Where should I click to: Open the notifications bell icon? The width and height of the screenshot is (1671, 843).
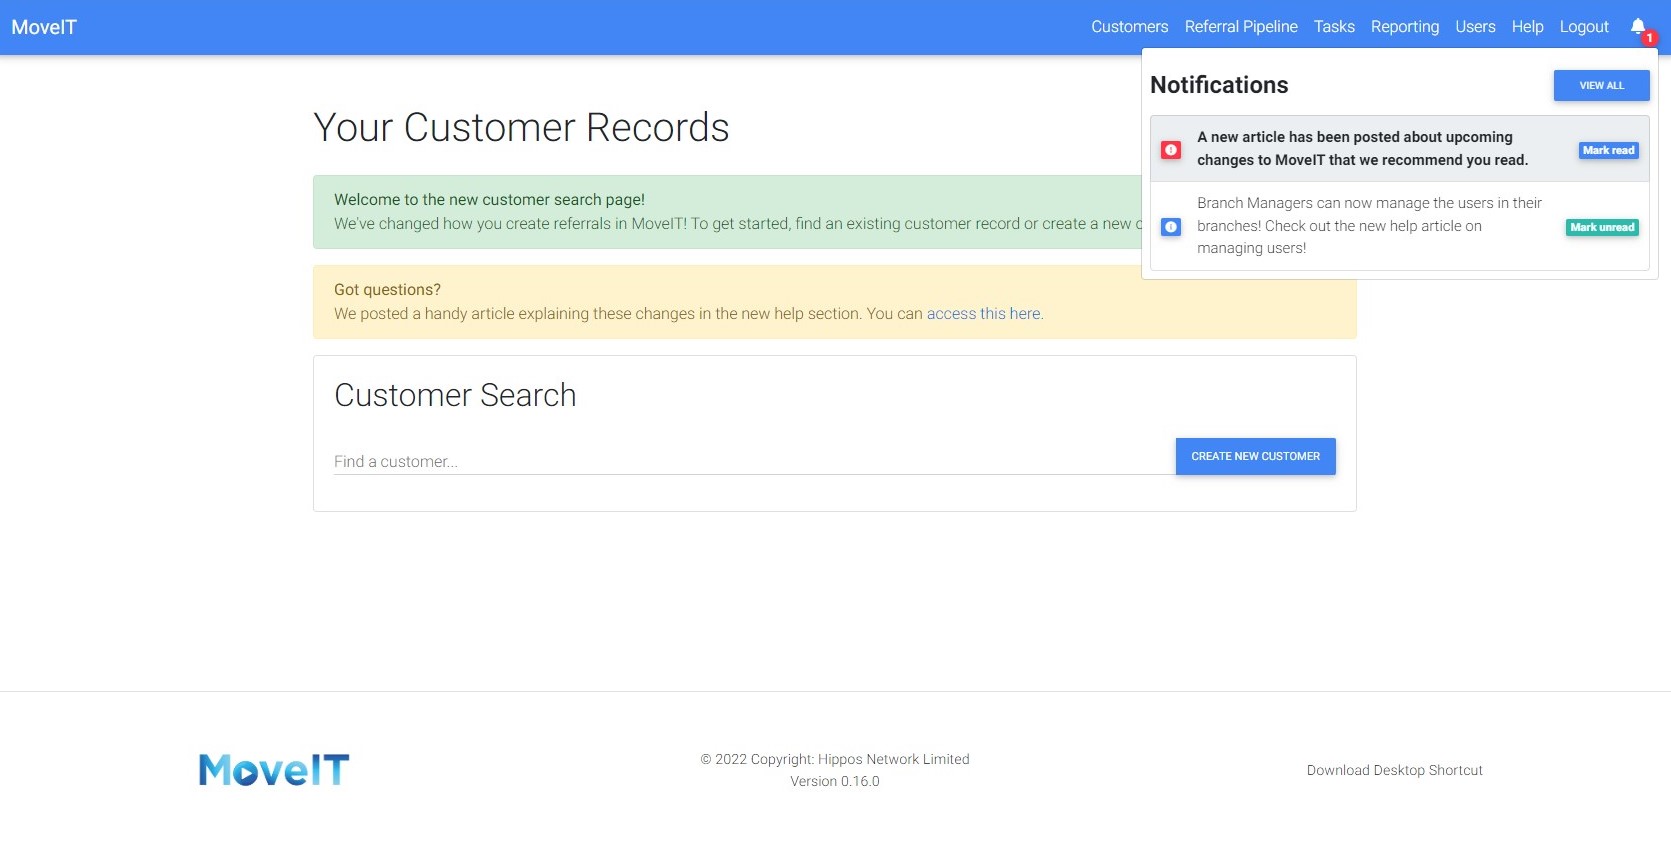[1637, 27]
